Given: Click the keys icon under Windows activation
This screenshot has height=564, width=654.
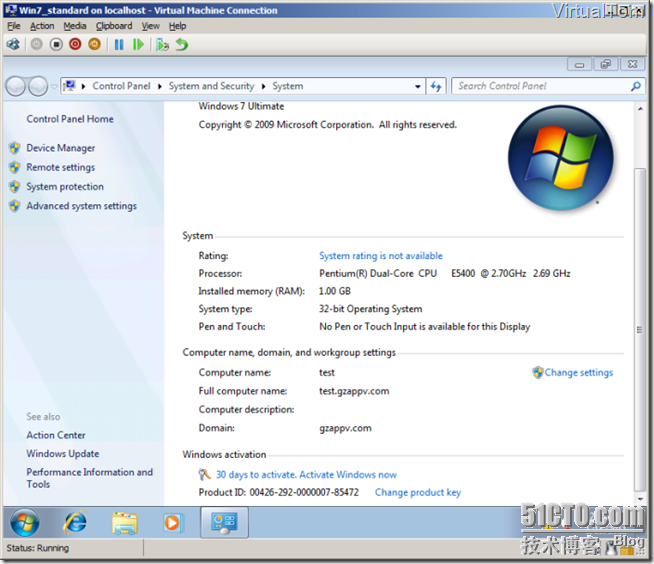Looking at the screenshot, I should [x=204, y=474].
